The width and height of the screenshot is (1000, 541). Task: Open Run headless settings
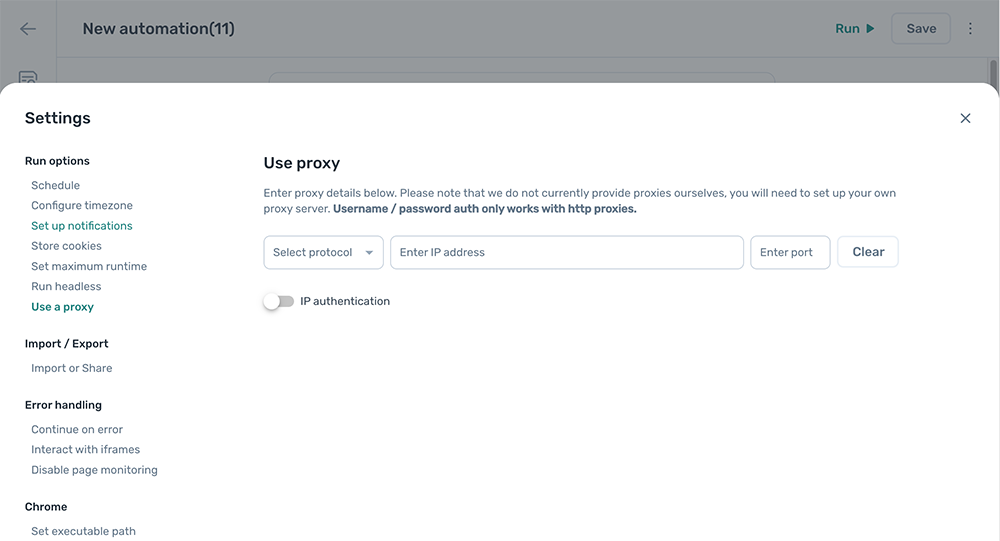[66, 286]
